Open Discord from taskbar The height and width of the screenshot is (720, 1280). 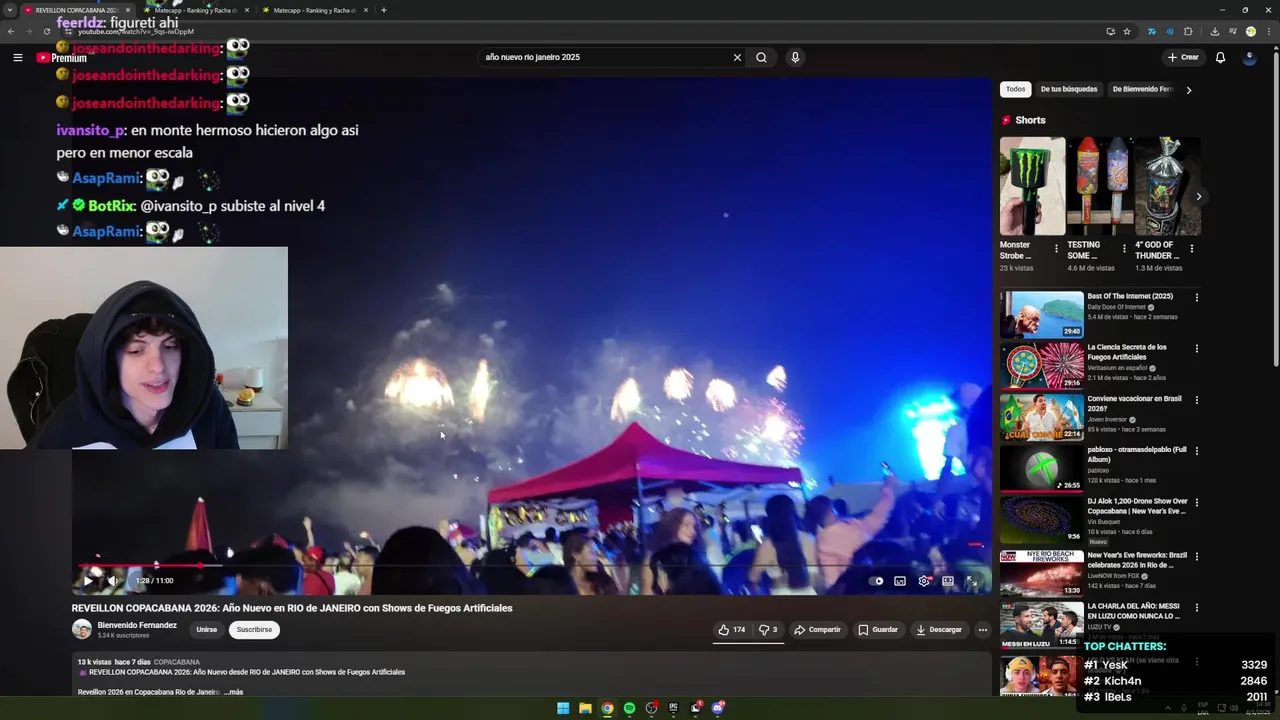click(717, 708)
